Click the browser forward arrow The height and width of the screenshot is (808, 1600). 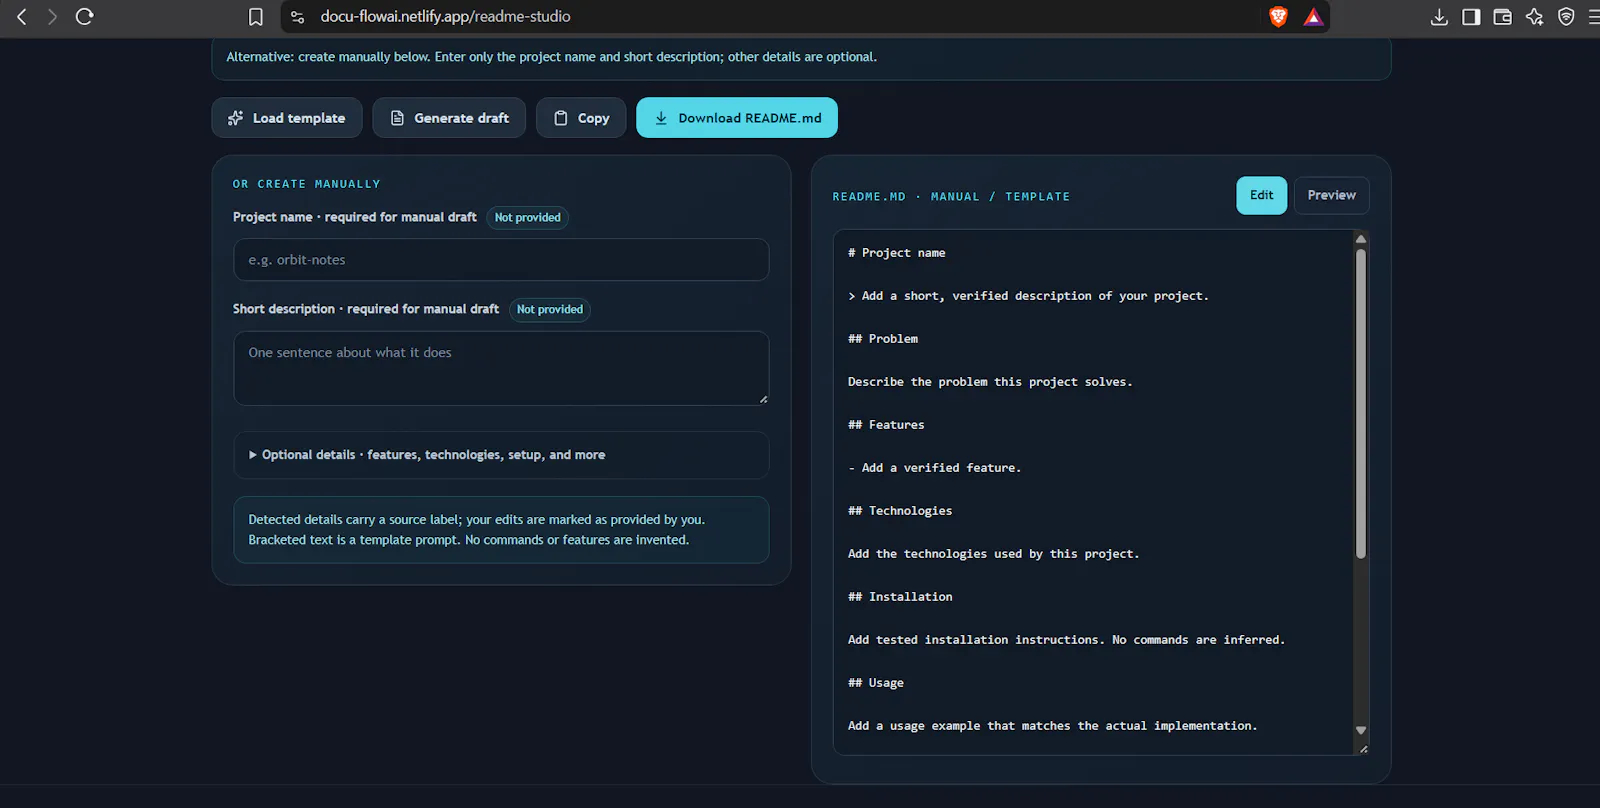coord(52,17)
